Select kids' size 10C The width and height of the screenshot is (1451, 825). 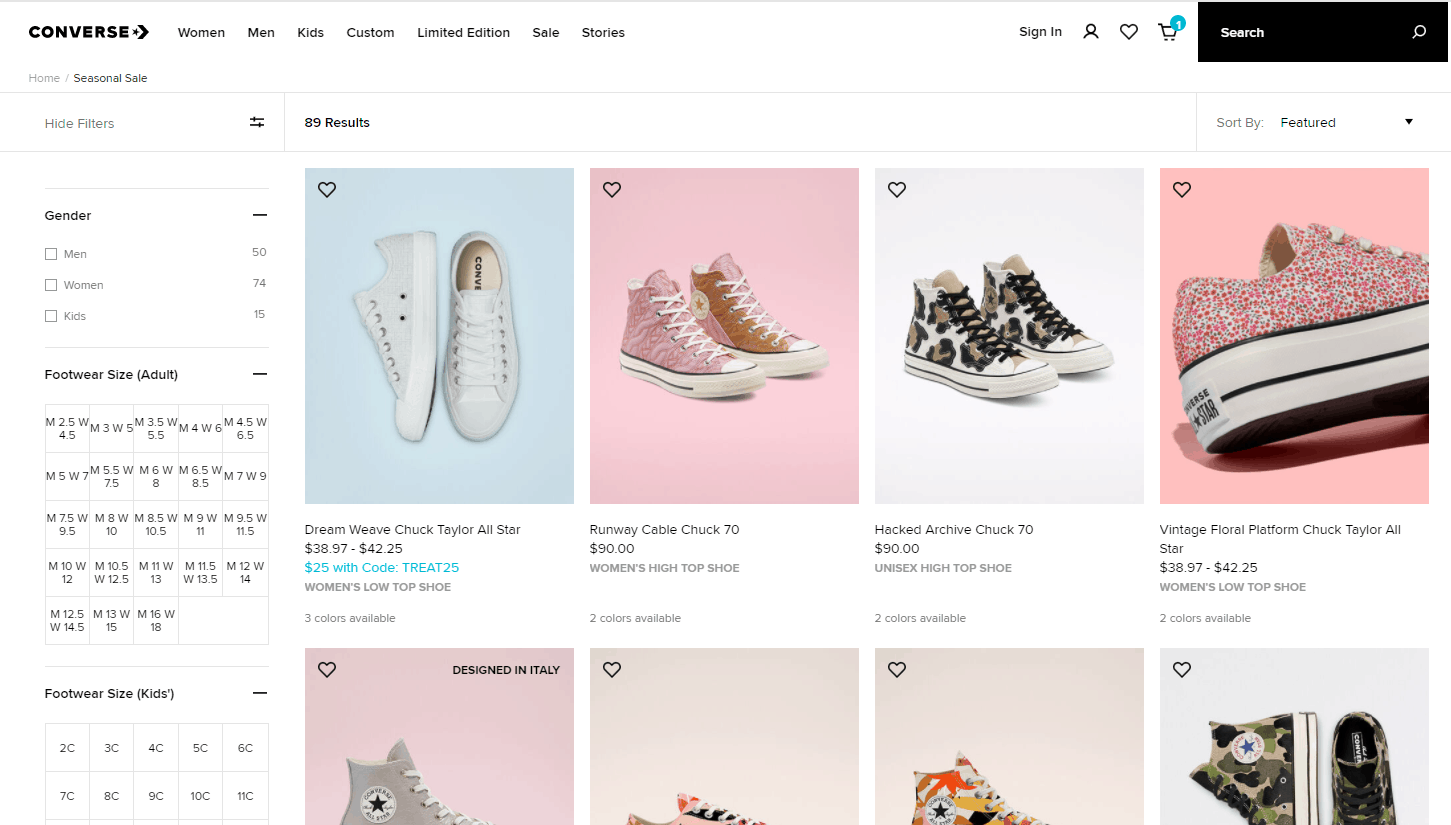[x=201, y=796]
